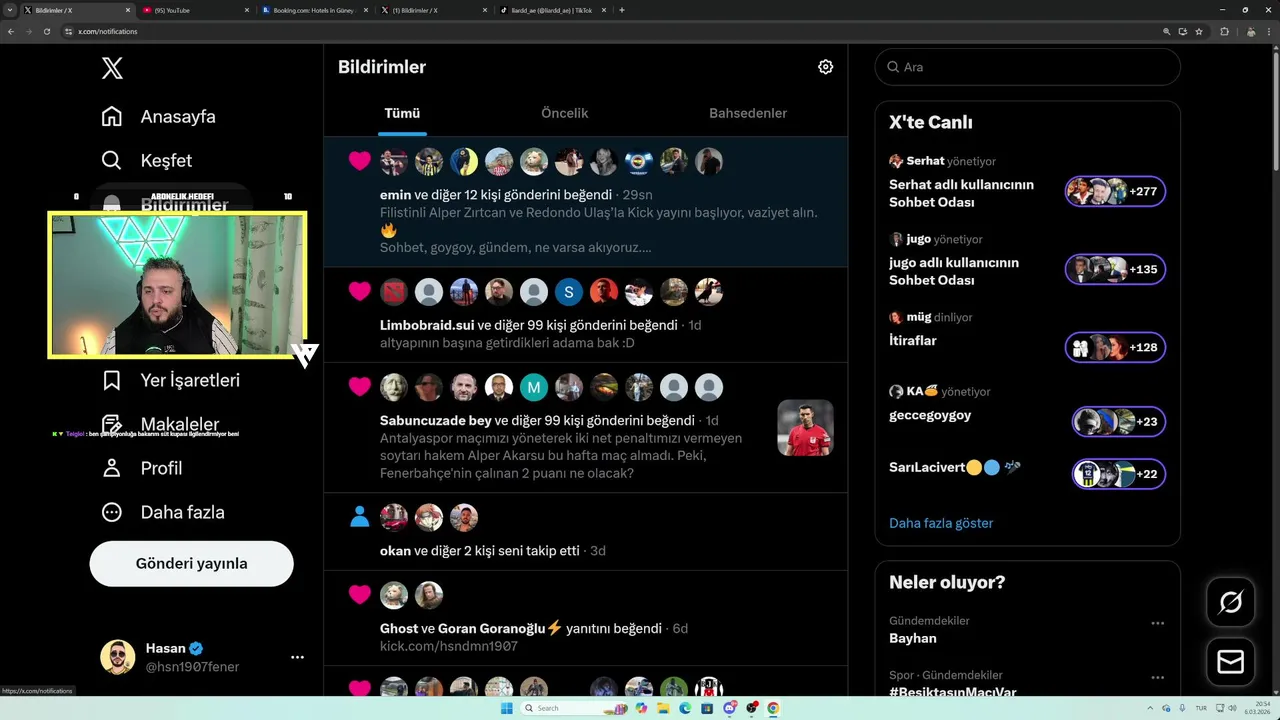Click the page vertical scrollbar
The height and width of the screenshot is (720, 1280).
tap(1275, 110)
